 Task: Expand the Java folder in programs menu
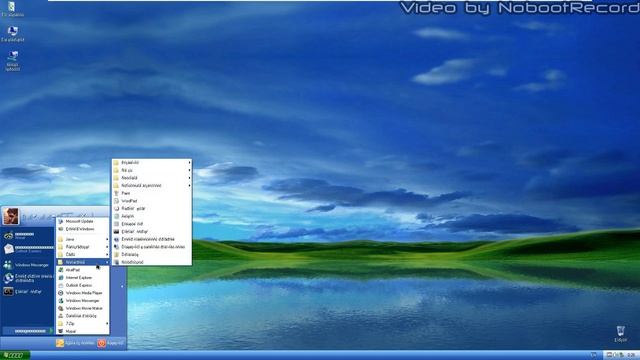(83, 239)
